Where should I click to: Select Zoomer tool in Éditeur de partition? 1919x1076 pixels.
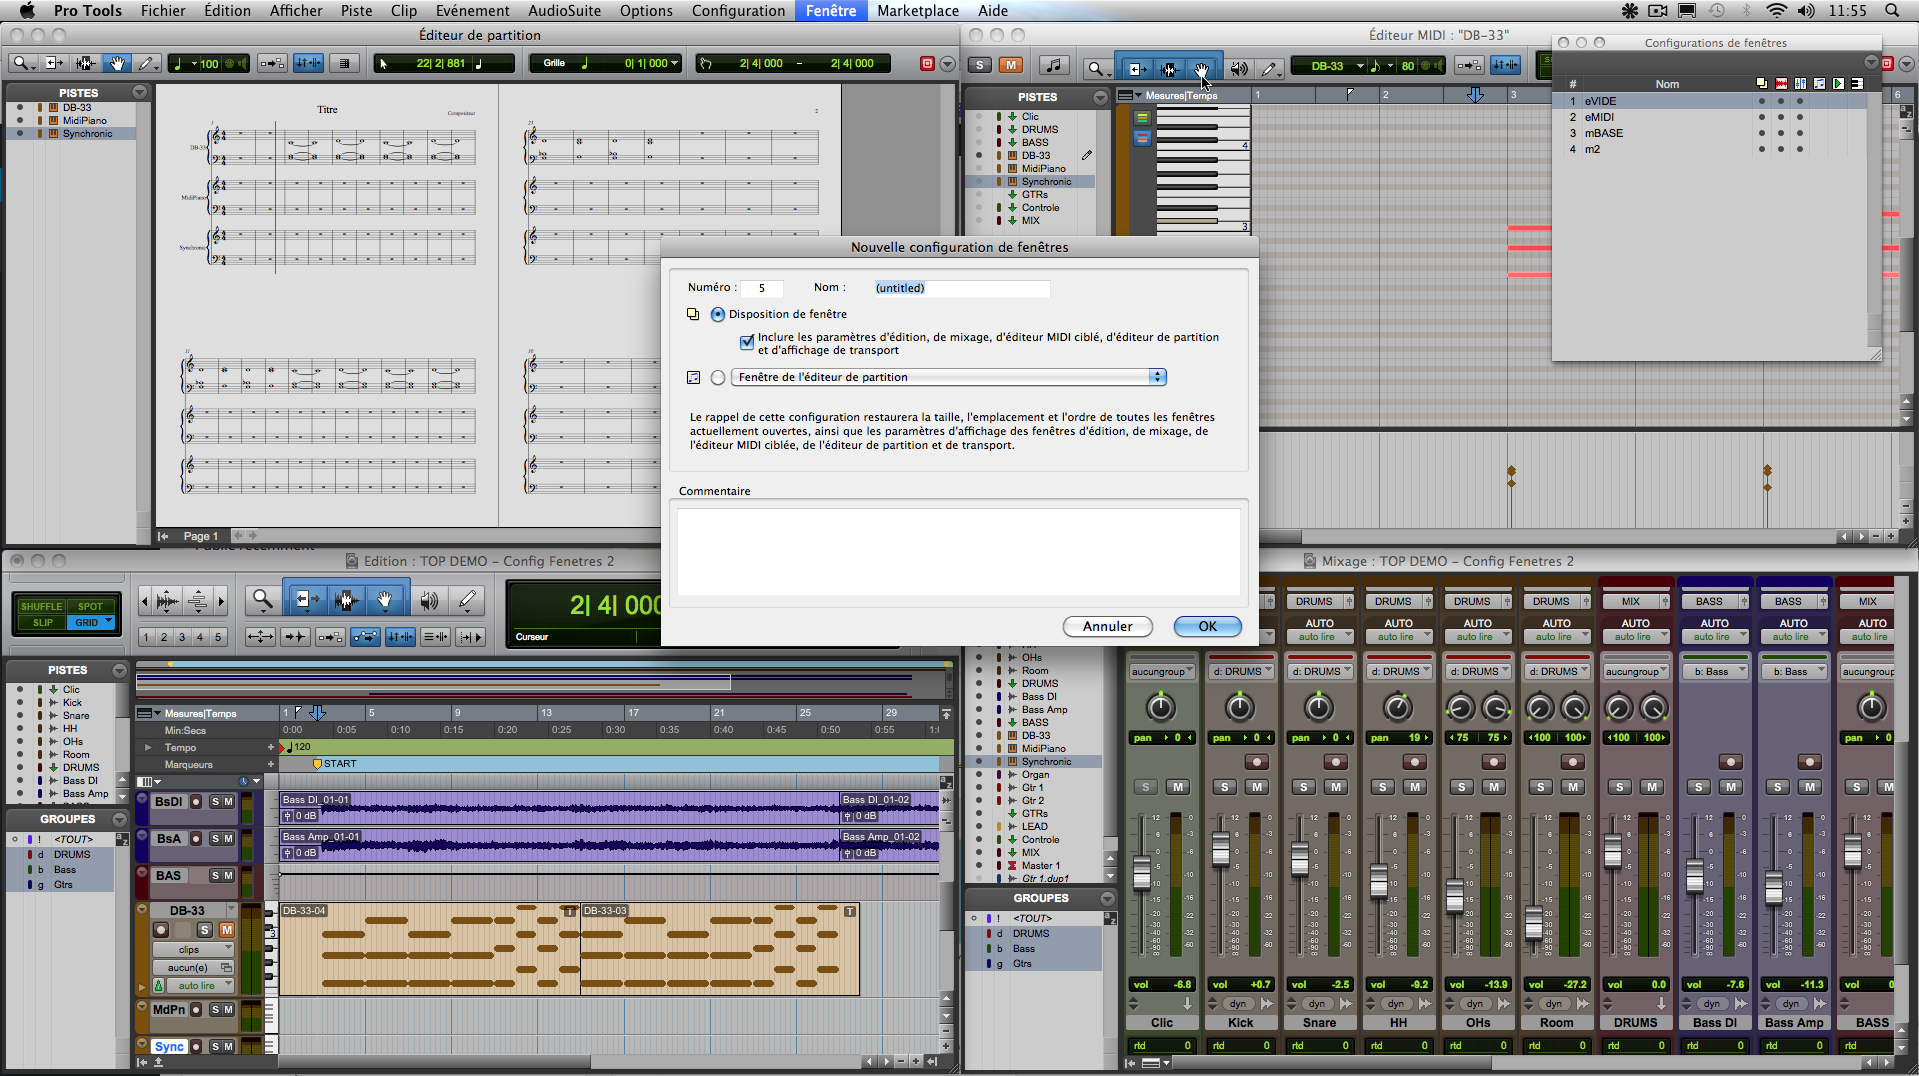coord(21,63)
